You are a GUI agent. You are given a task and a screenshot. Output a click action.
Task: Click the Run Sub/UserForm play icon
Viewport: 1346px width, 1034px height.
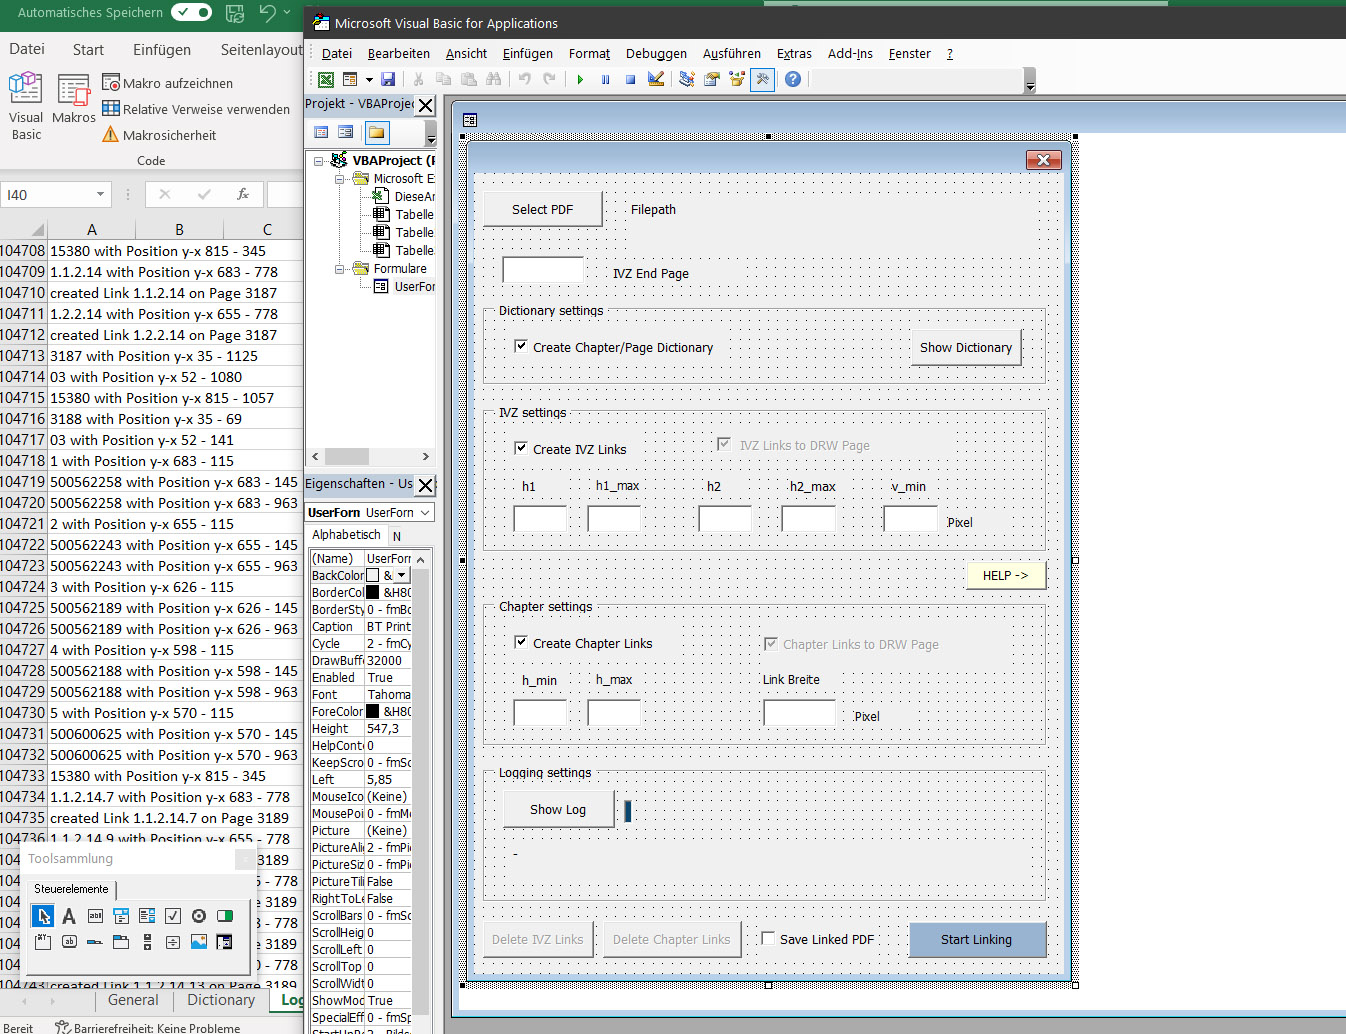580,79
